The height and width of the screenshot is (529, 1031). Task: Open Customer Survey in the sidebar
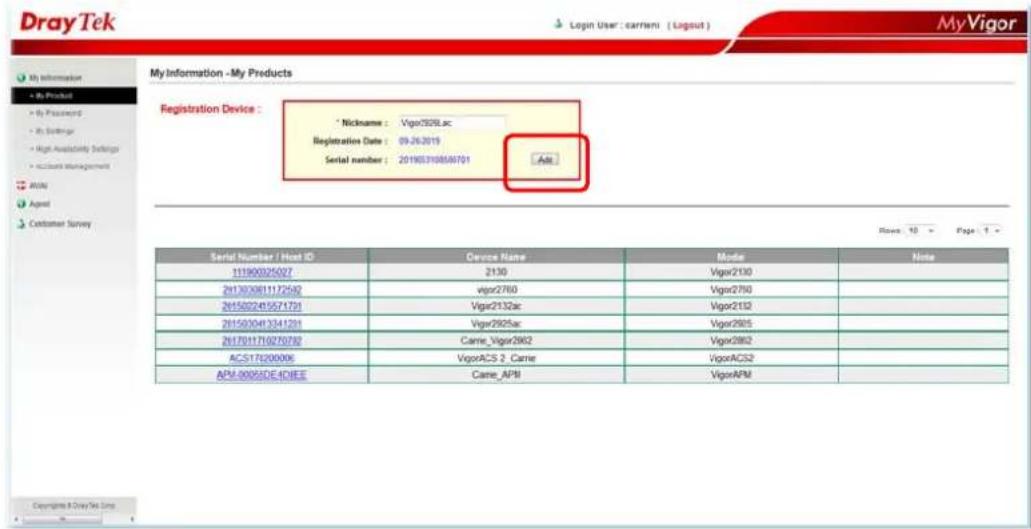click(60, 223)
